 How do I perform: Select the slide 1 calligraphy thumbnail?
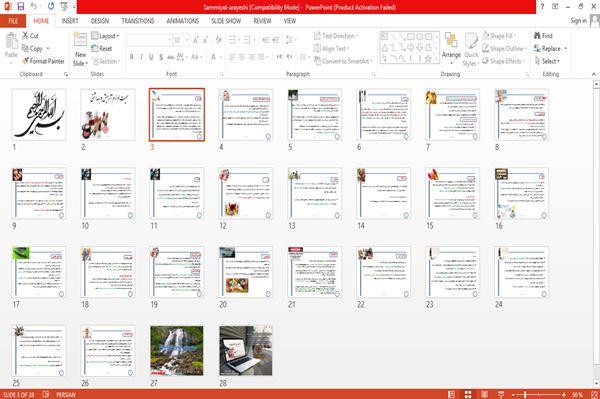click(39, 114)
